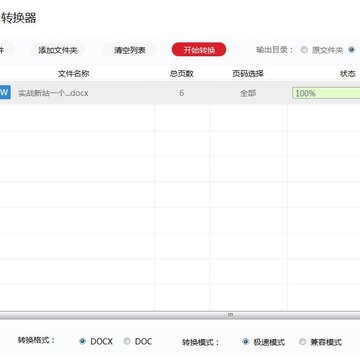Click the 页码选择 column header

pos(248,74)
